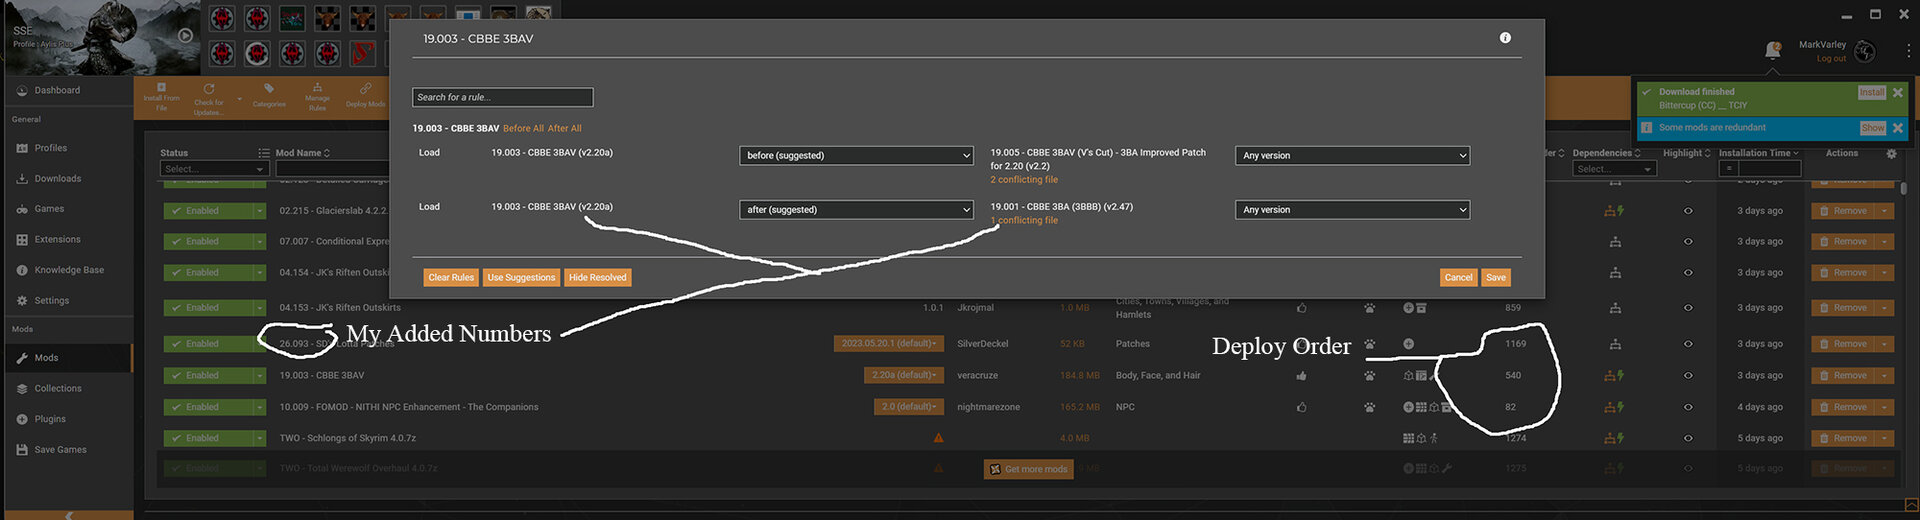
Task: Click the warning triangle on the Schlongs of Skyrim row
Action: pos(938,438)
